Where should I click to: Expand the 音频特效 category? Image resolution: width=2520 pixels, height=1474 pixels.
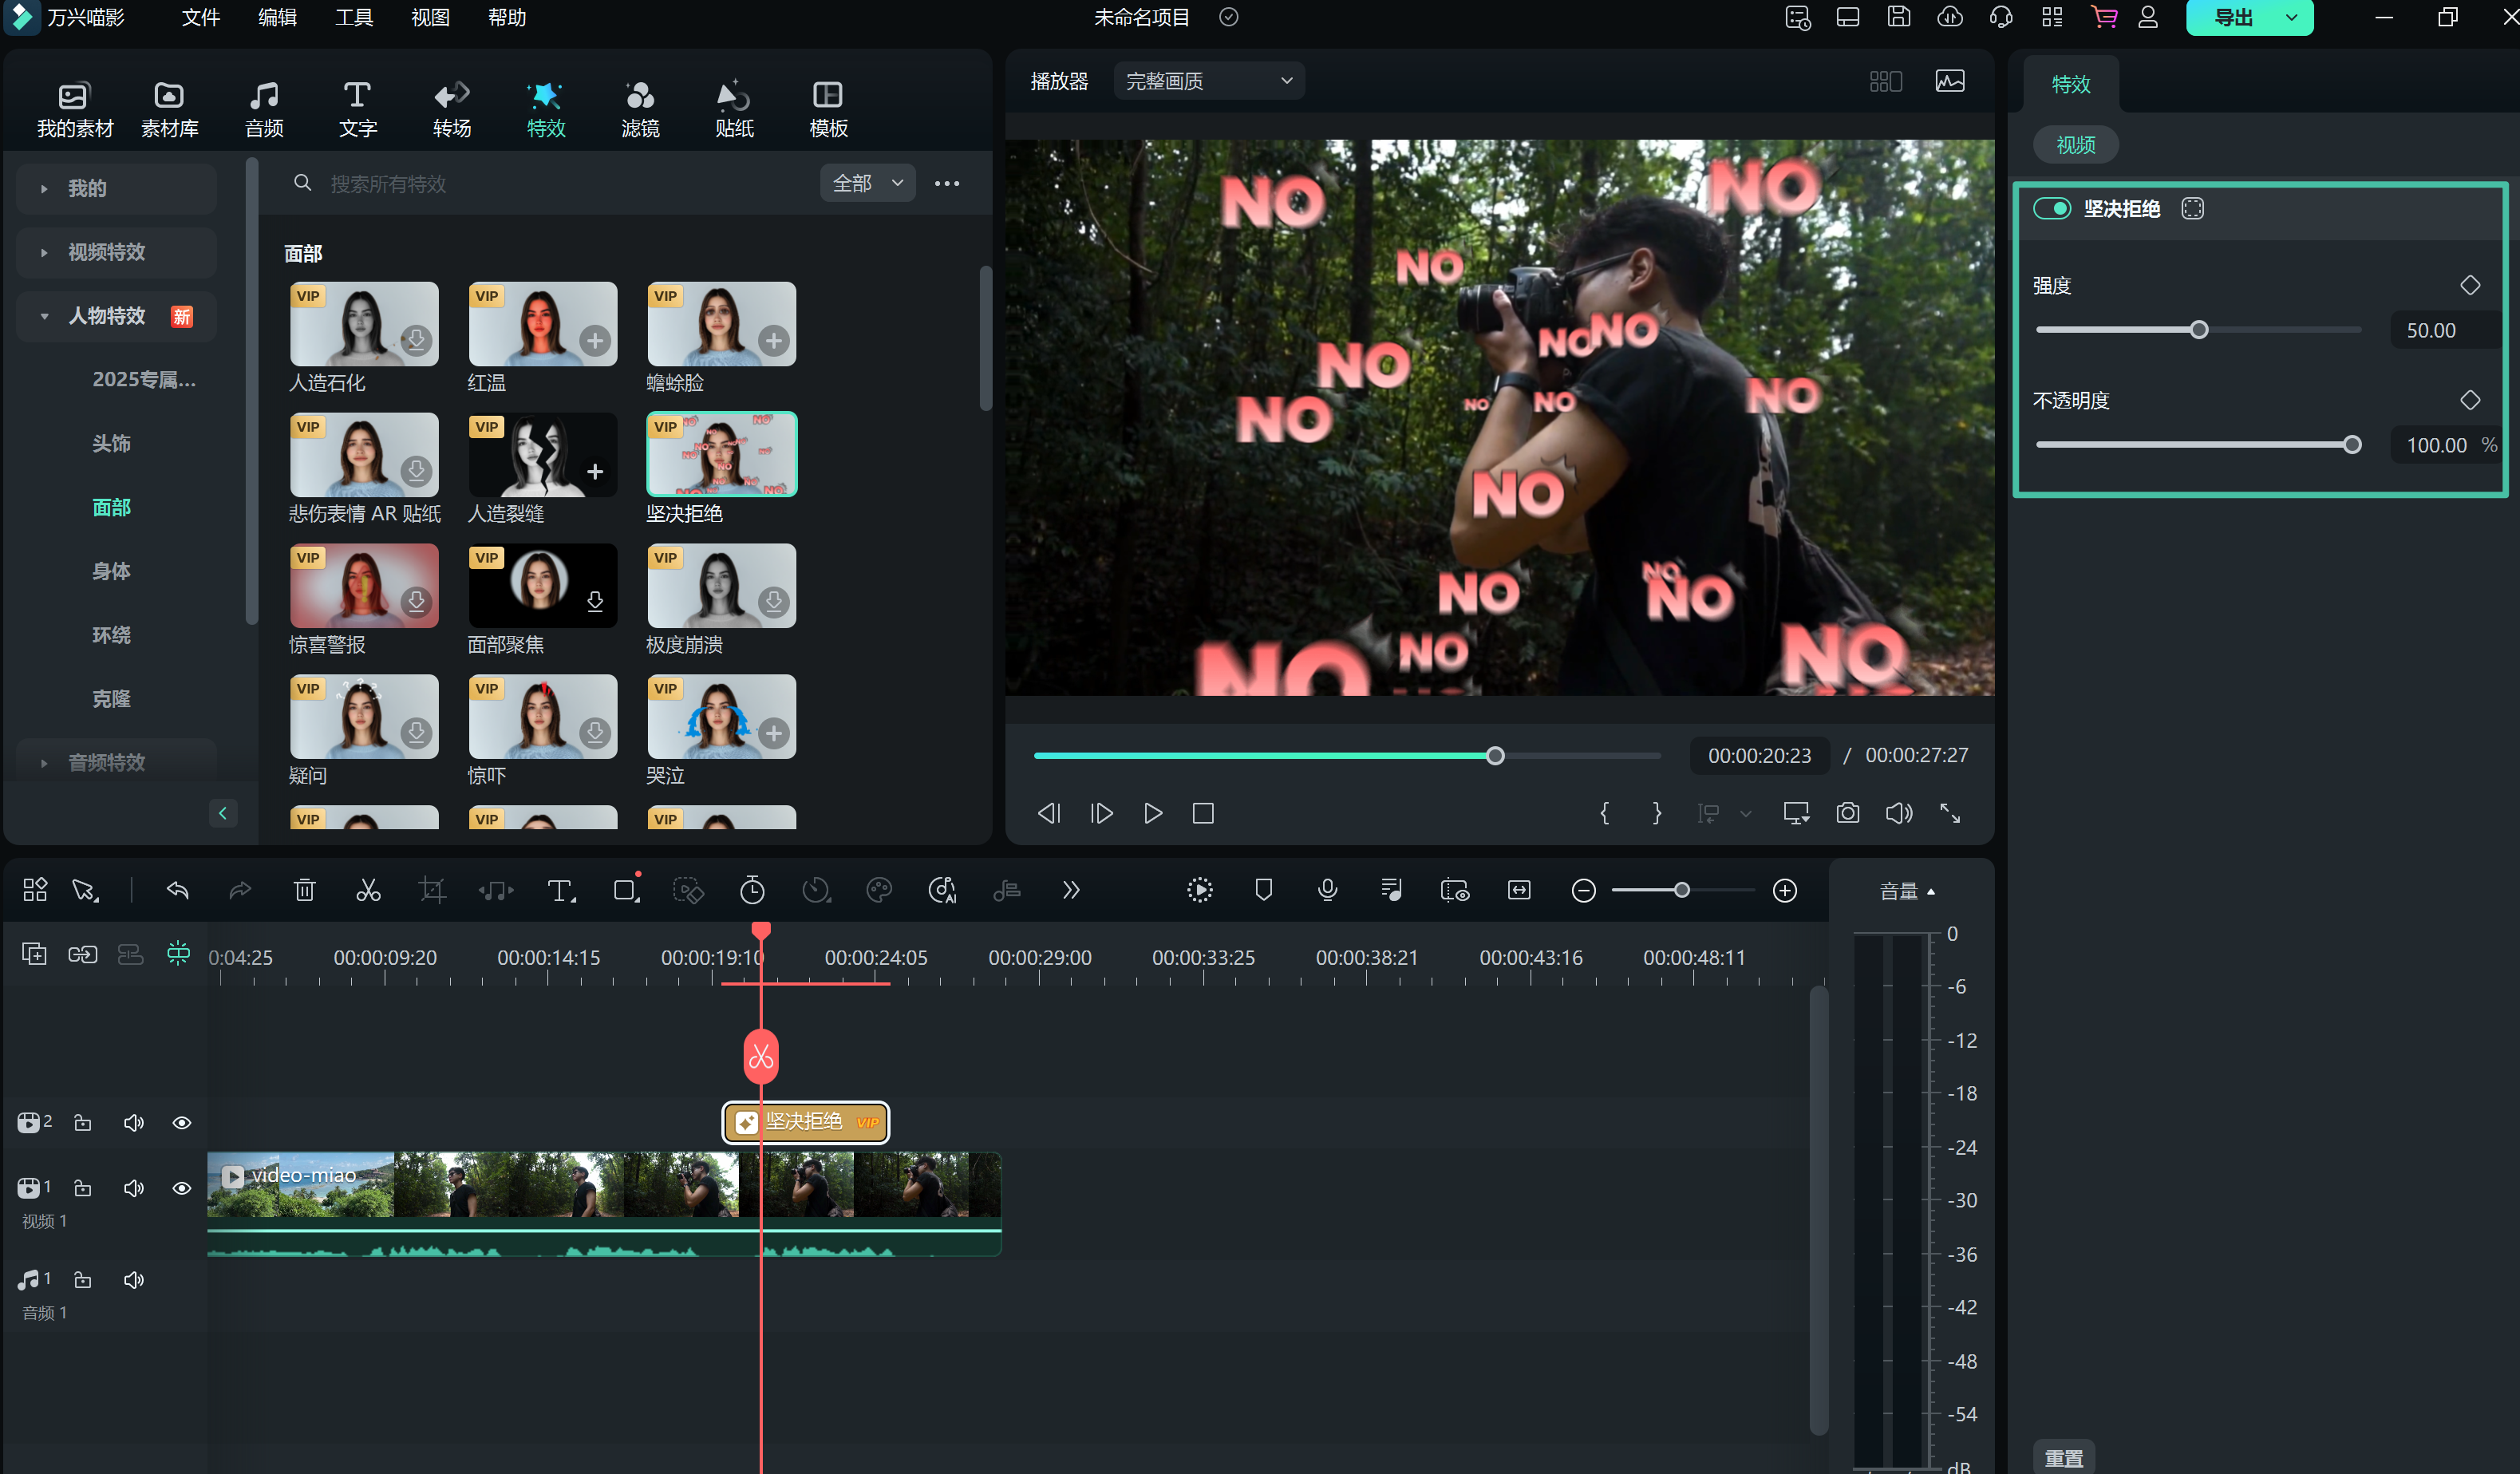[x=116, y=762]
